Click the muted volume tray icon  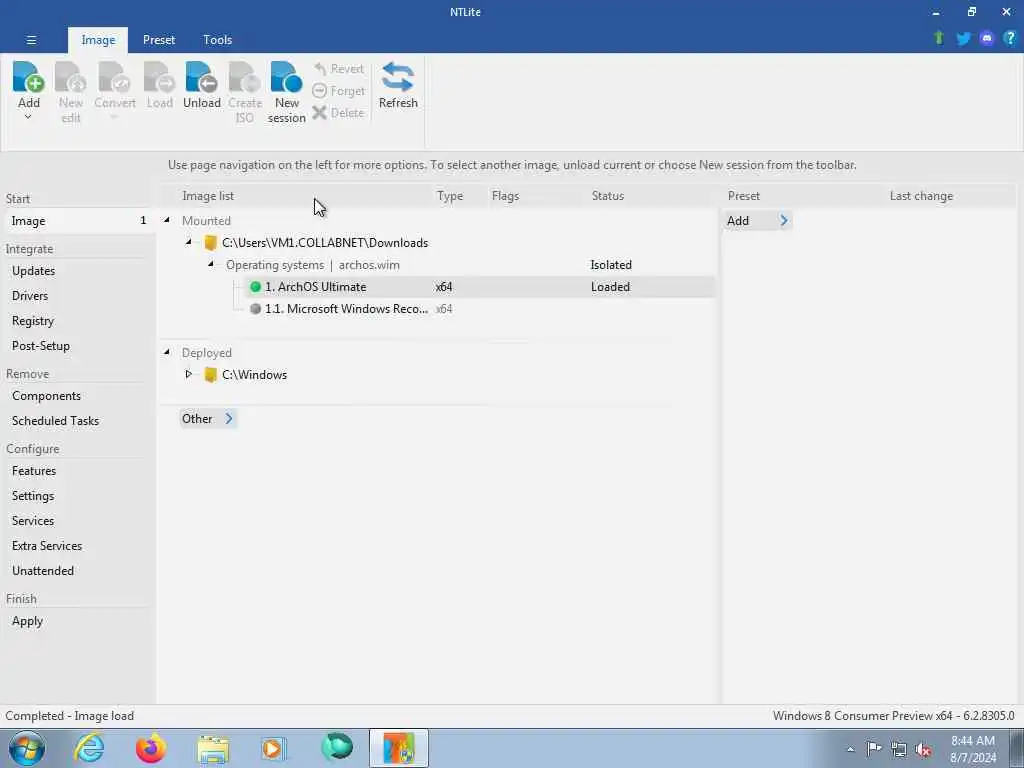click(923, 750)
